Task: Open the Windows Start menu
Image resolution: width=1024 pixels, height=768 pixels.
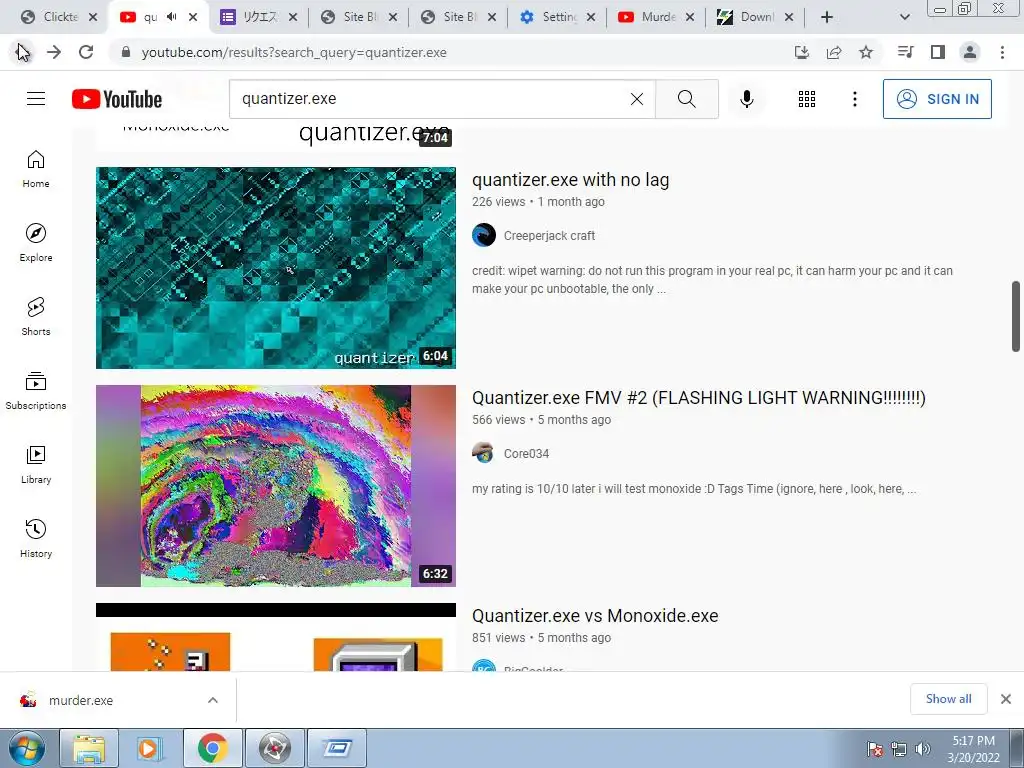Action: (26, 748)
